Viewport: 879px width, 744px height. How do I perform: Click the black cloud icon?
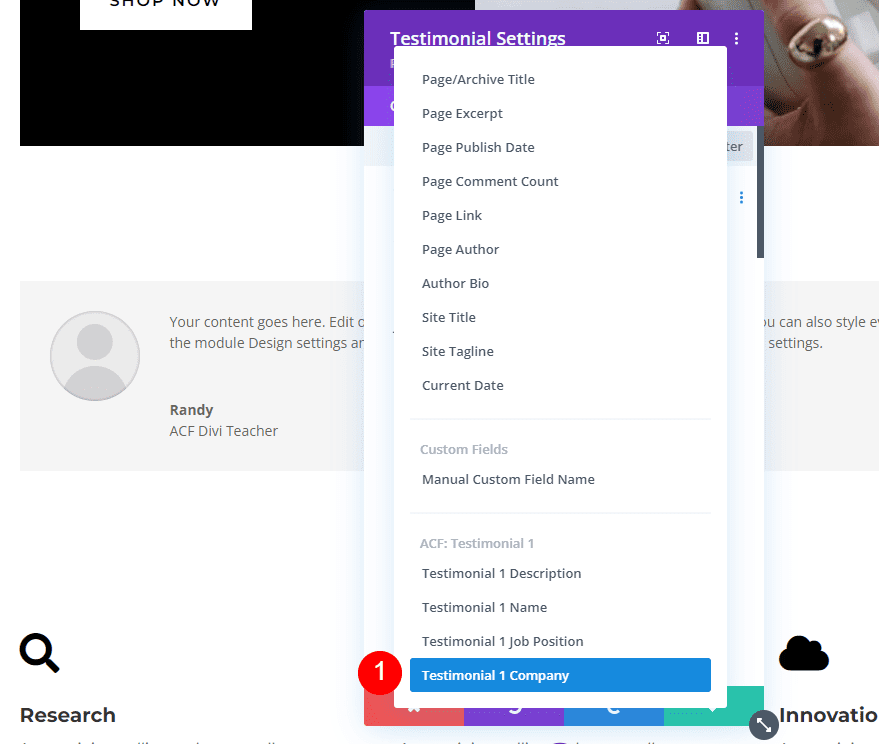click(804, 653)
